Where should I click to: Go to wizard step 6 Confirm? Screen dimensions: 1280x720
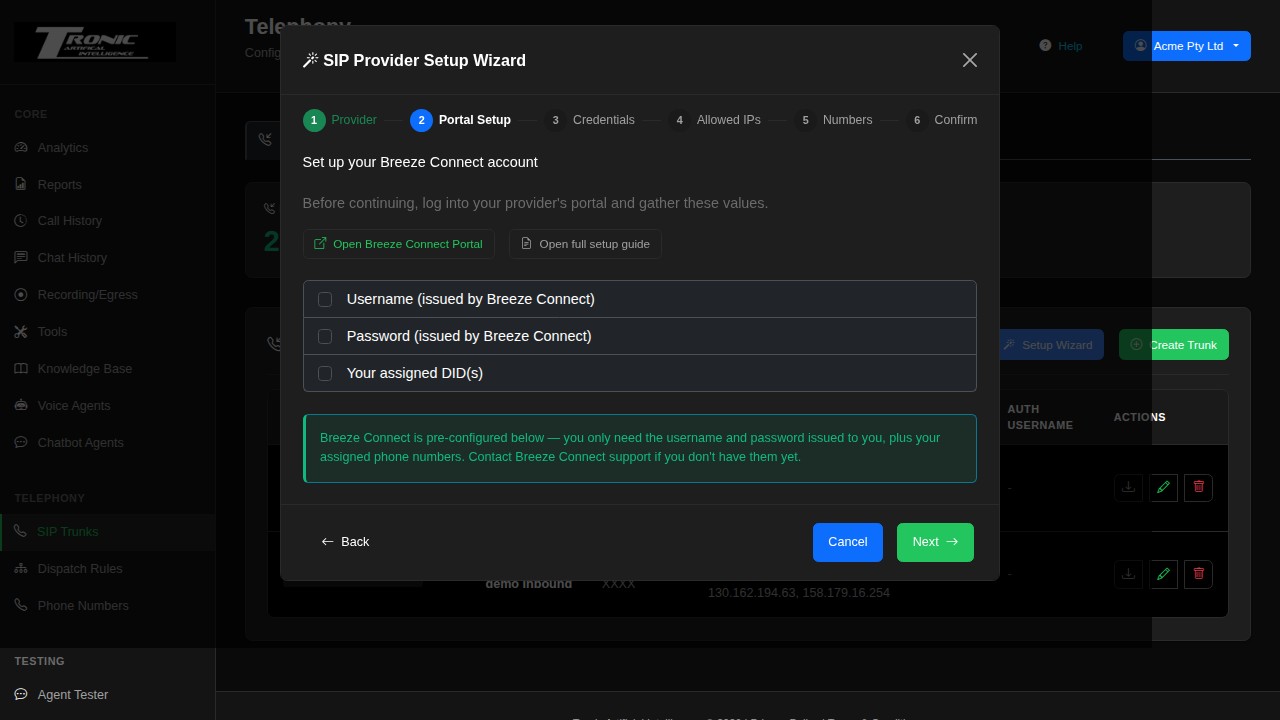click(941, 120)
